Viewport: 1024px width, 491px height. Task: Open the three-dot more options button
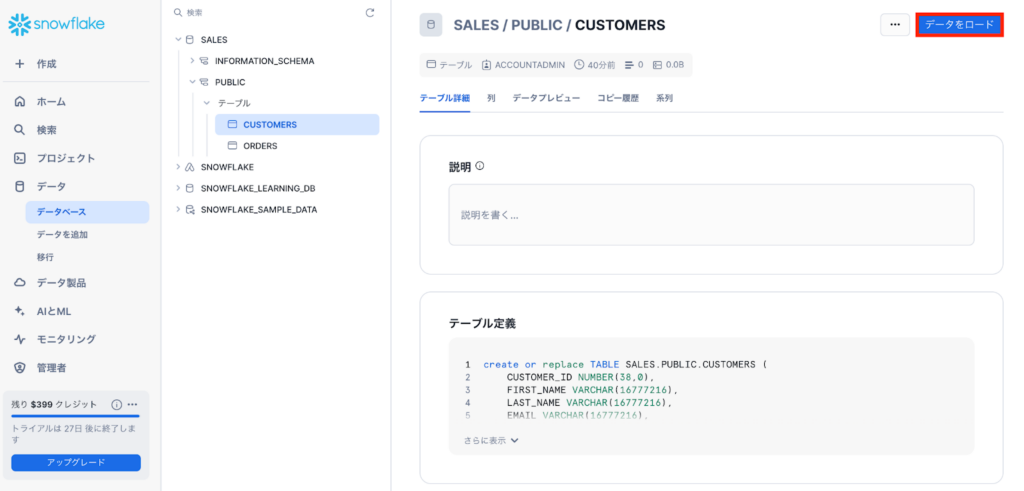[894, 25]
